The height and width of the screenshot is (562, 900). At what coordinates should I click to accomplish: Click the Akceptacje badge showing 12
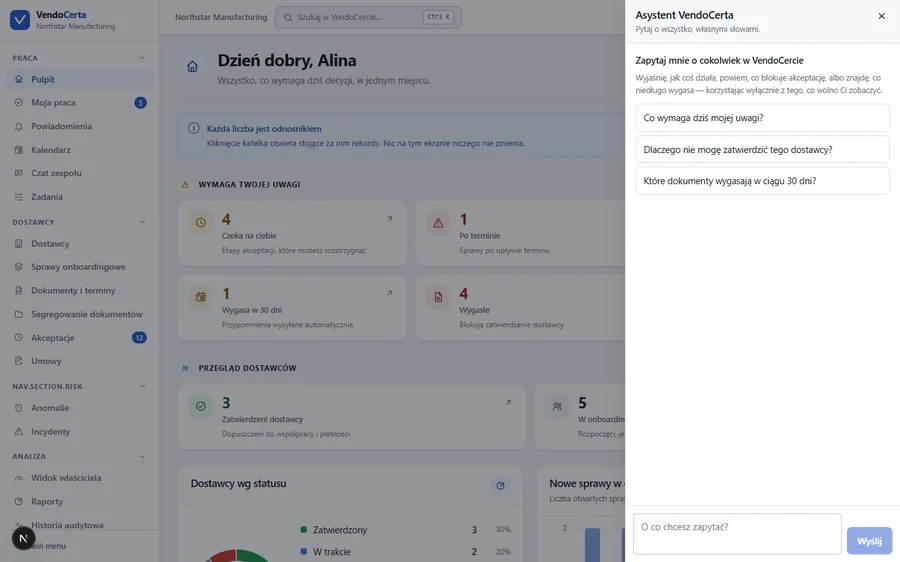tap(139, 338)
